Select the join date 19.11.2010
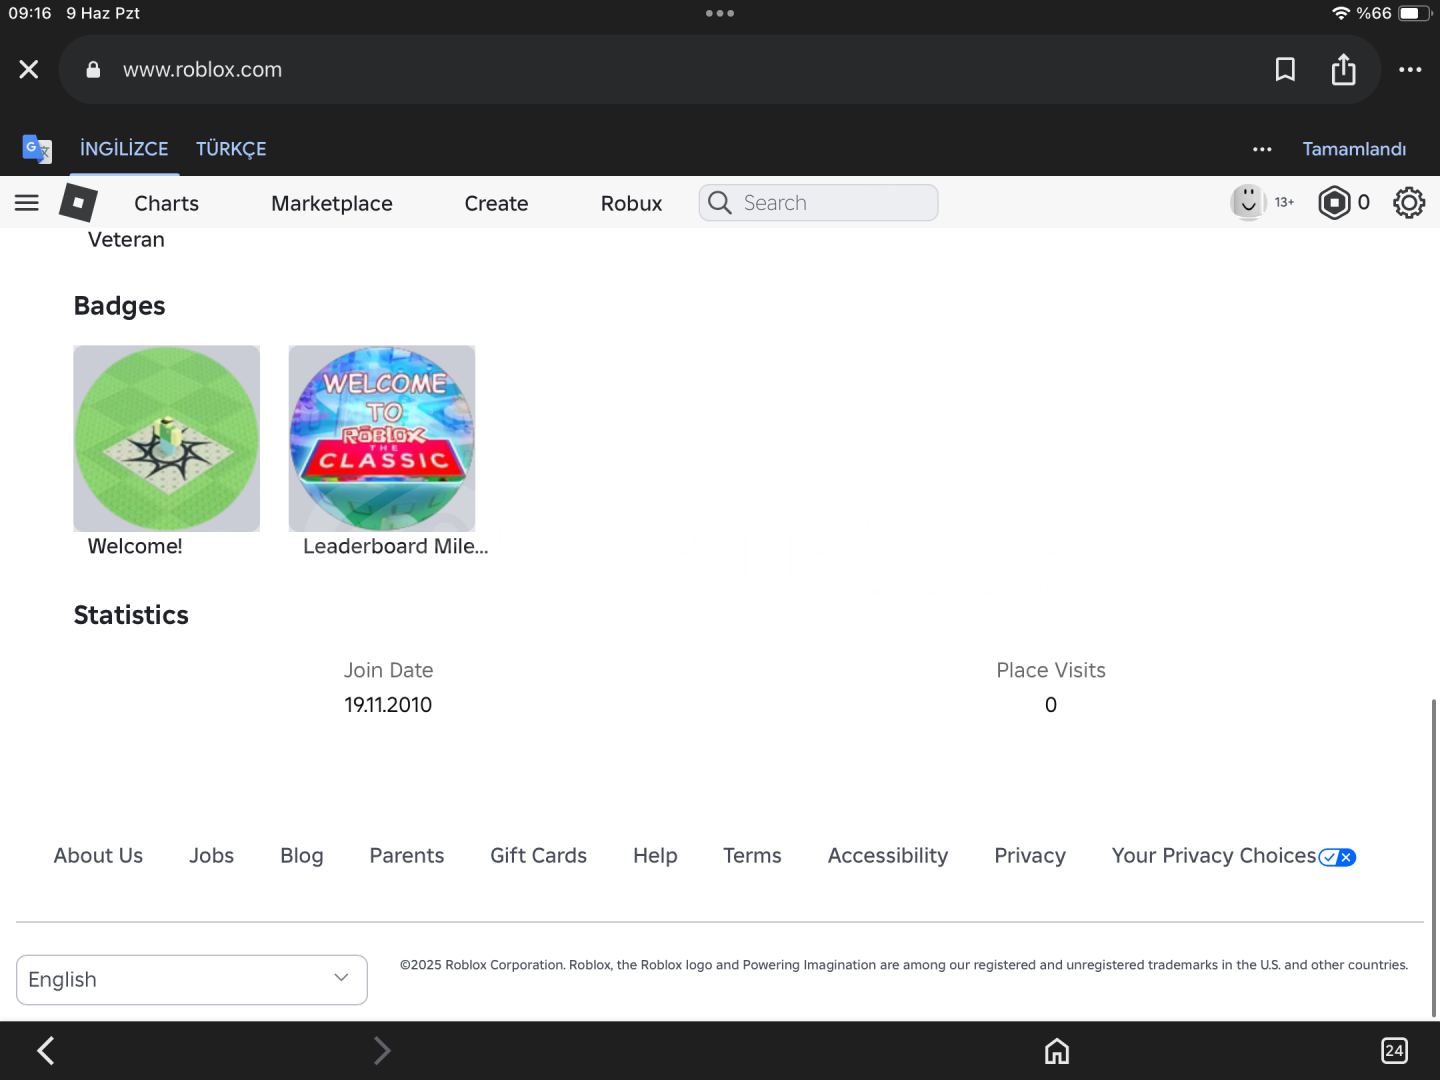The height and width of the screenshot is (1080, 1440). (x=388, y=705)
